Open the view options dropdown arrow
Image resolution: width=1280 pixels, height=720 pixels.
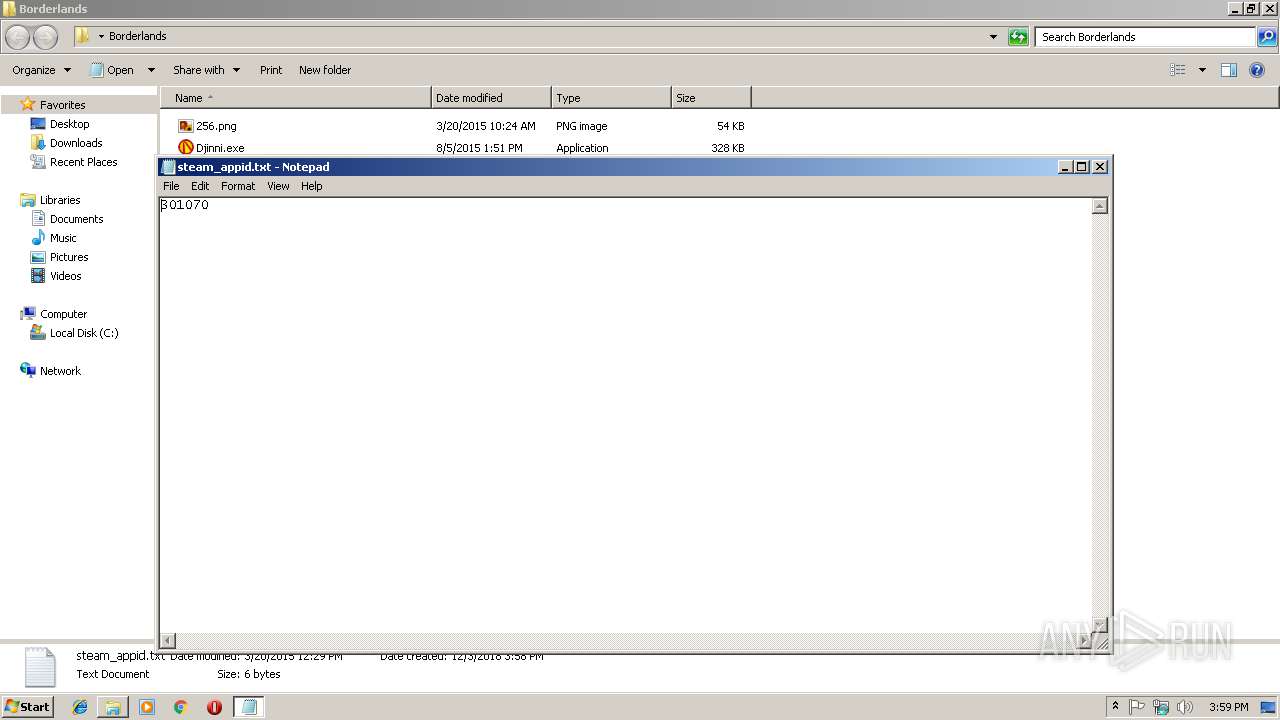[1202, 70]
